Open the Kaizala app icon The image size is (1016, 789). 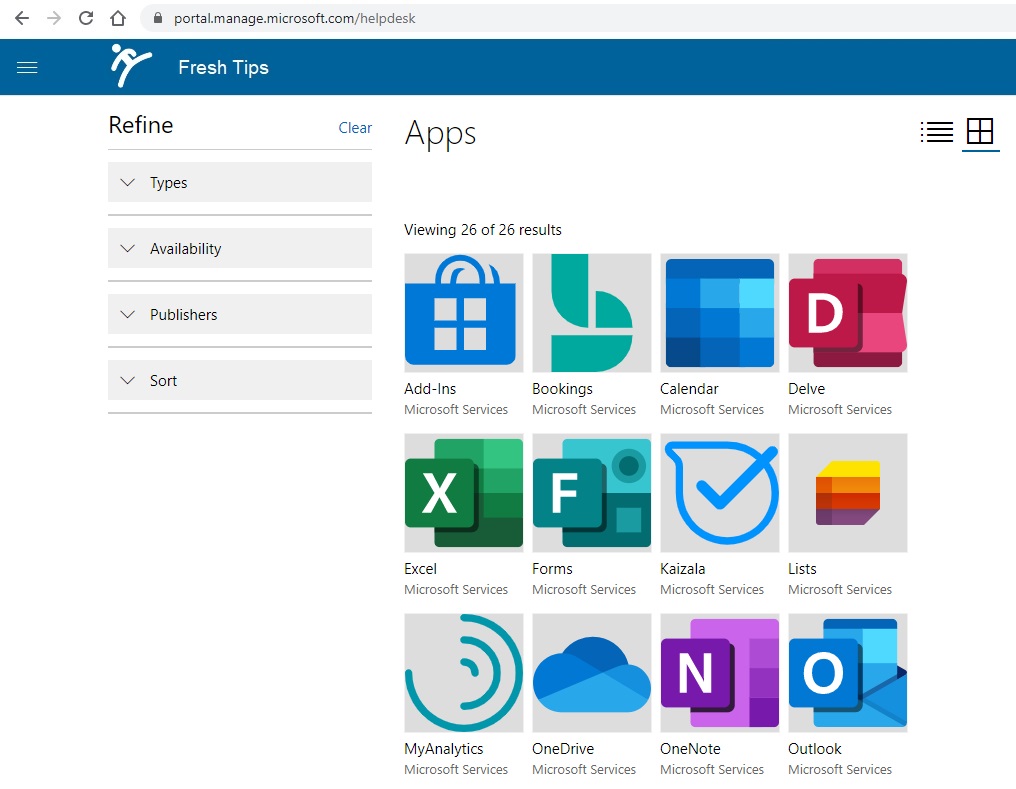(x=720, y=493)
